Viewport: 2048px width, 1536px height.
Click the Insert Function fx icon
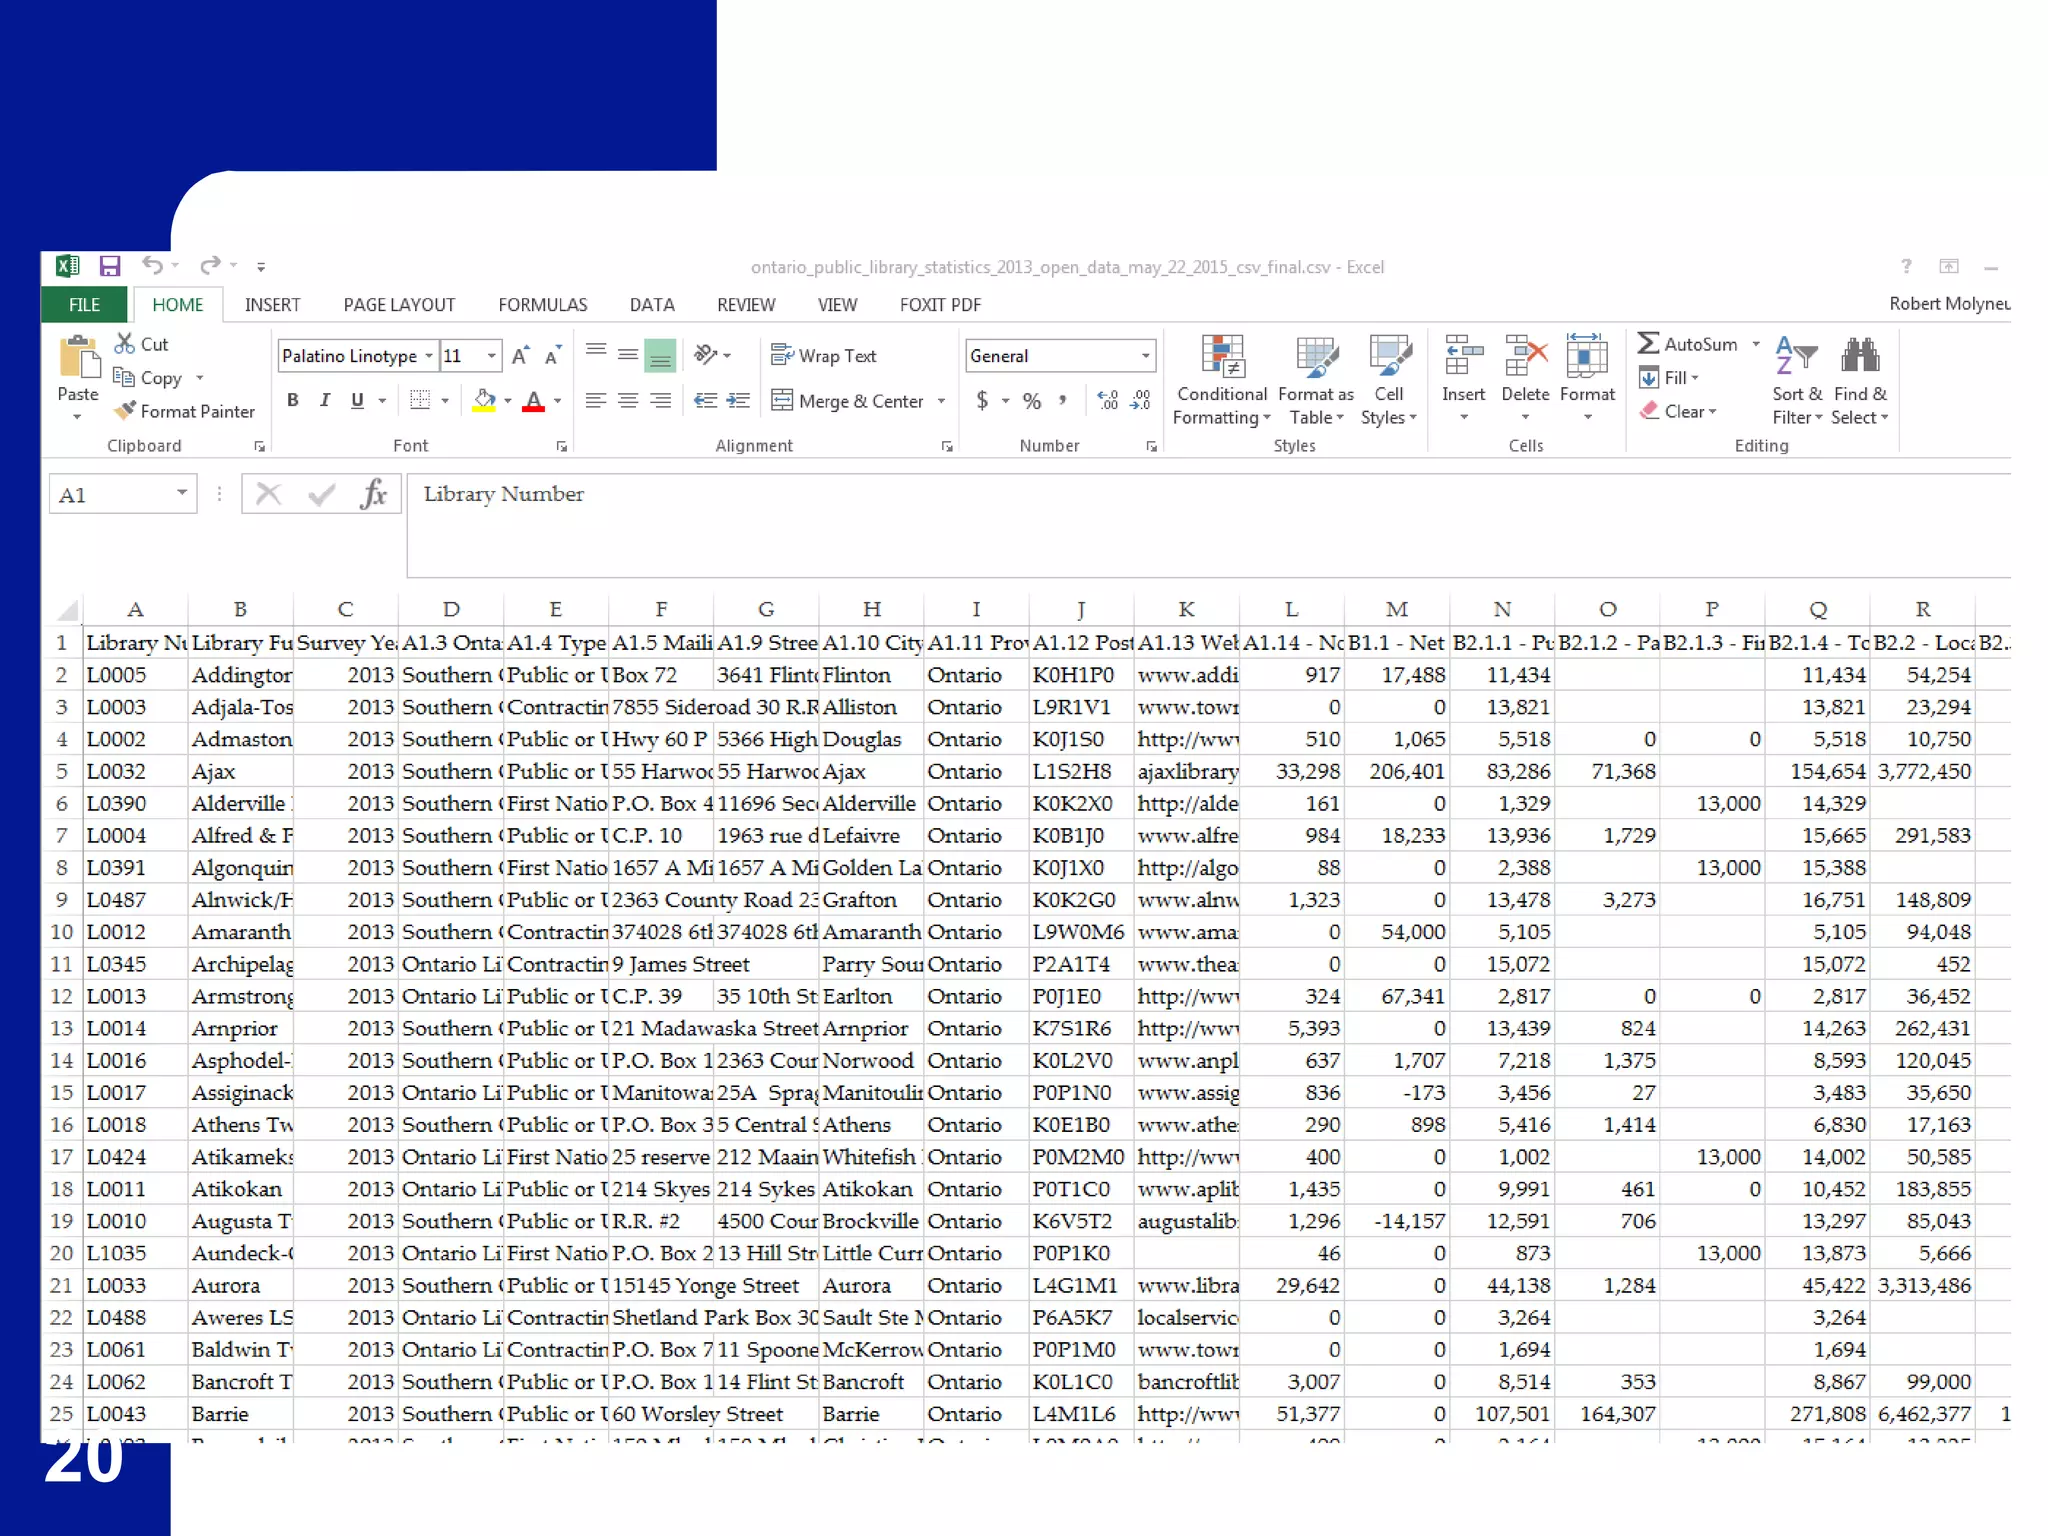pyautogui.click(x=373, y=494)
